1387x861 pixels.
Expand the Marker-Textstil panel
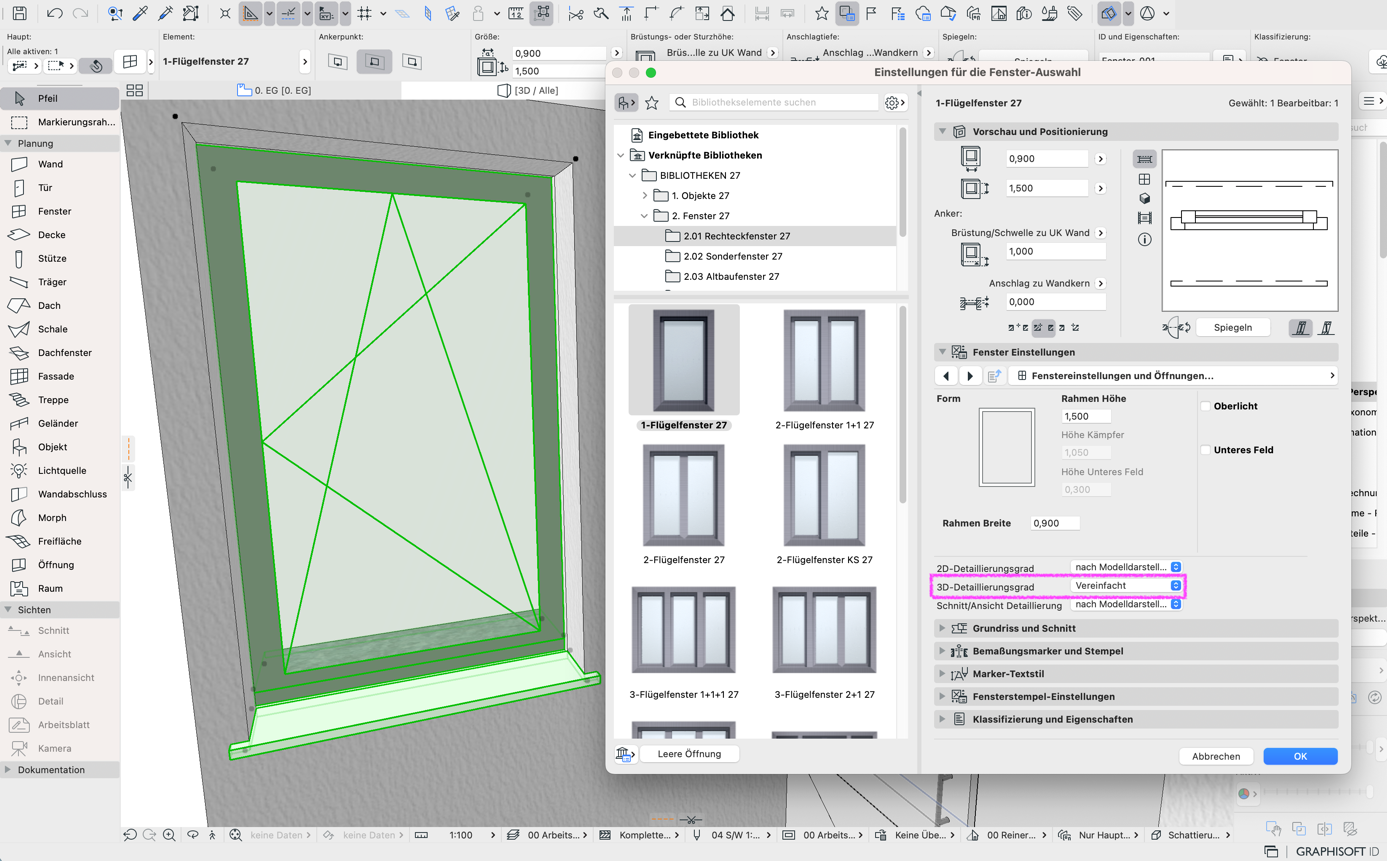pos(942,674)
